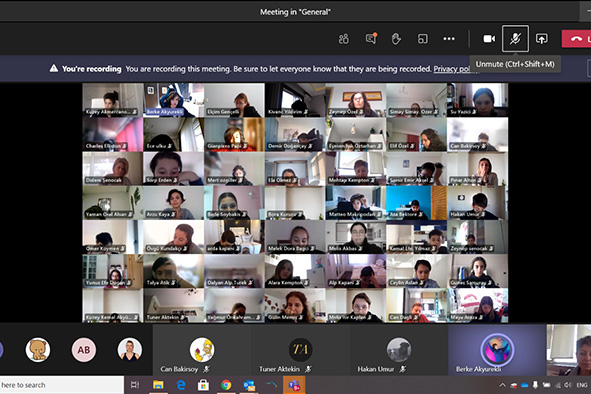
Task: Select Talya Atik's video tile
Action: 174,271
